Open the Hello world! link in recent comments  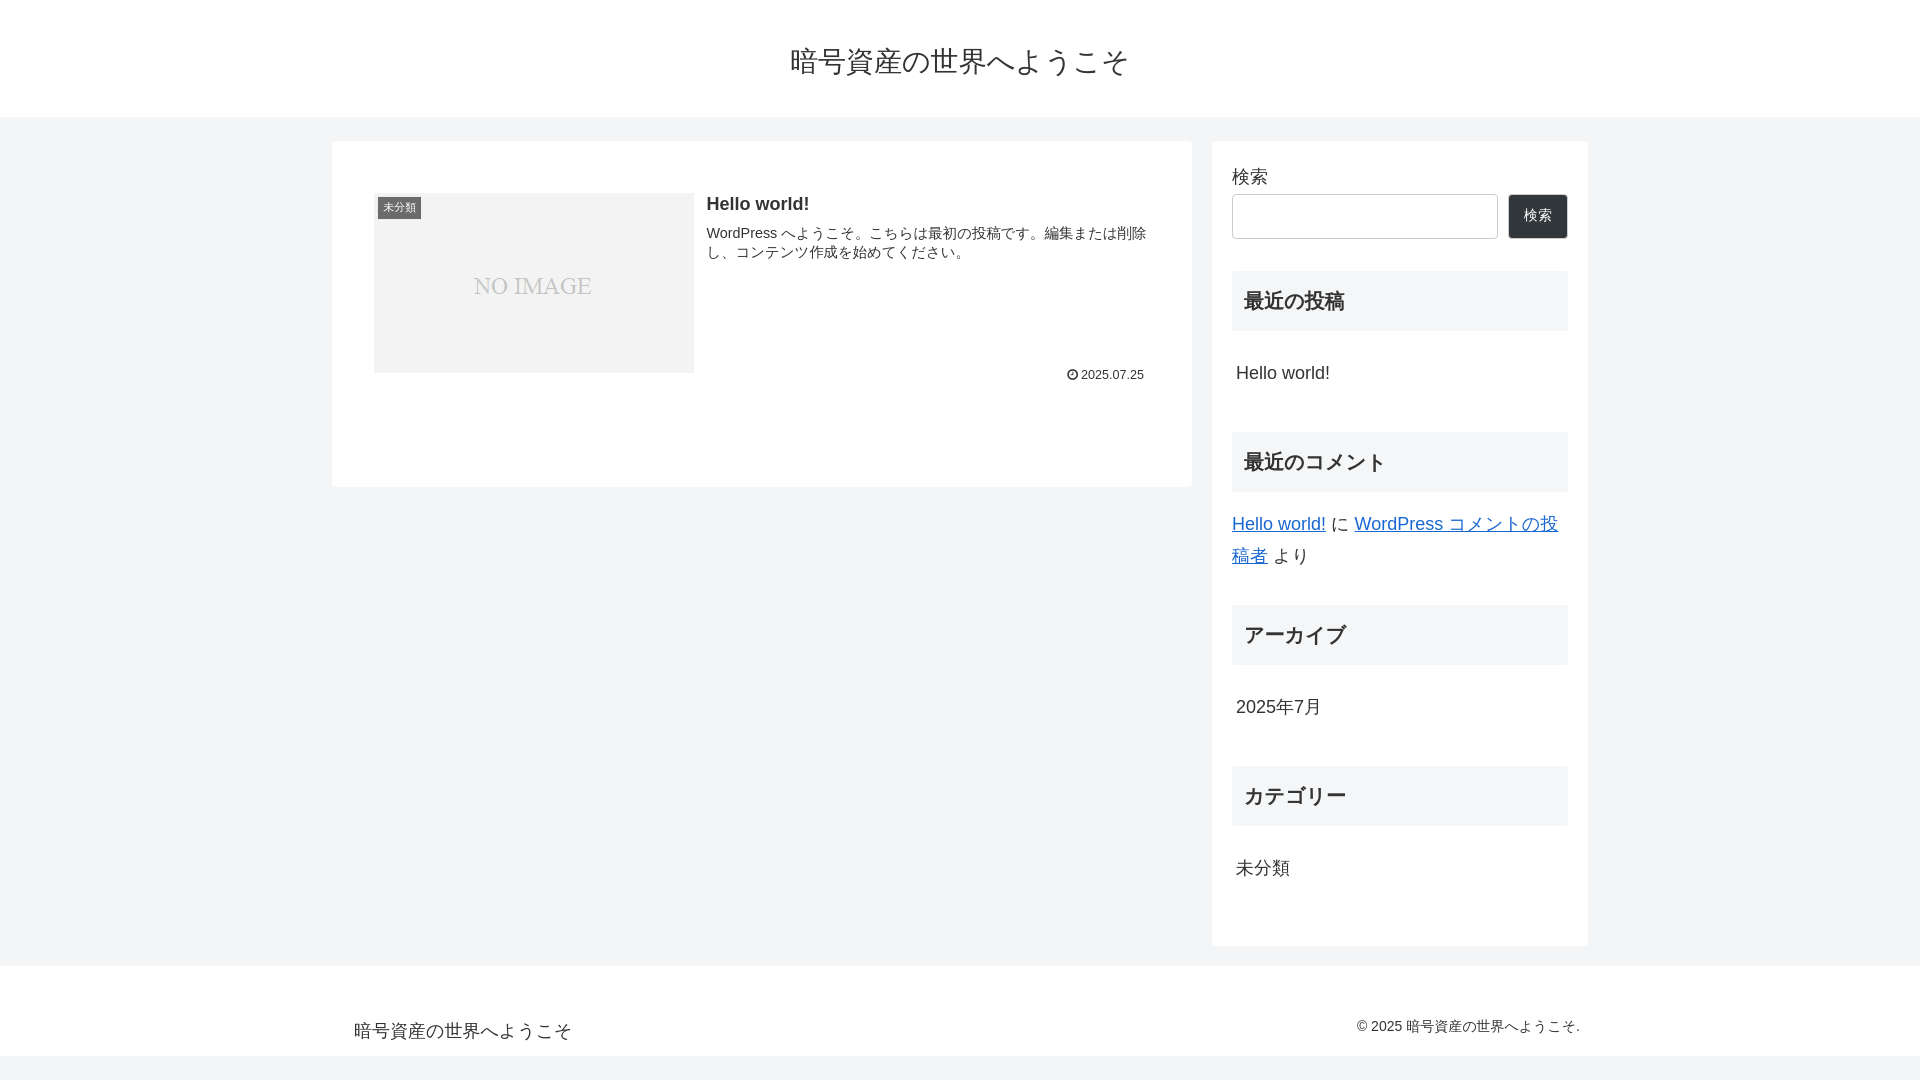(x=1279, y=524)
